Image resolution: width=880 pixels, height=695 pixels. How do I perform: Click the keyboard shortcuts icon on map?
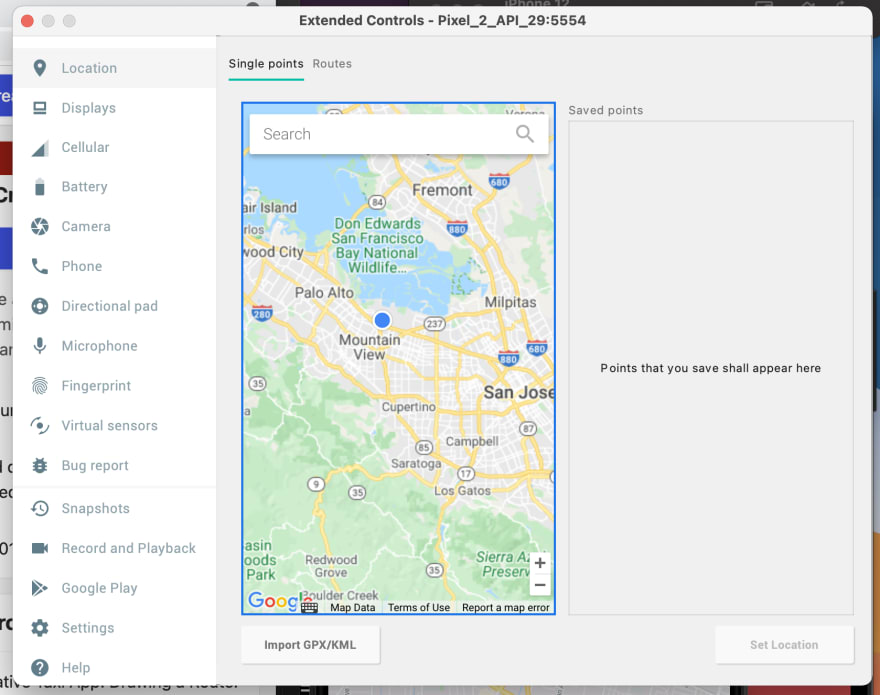[309, 607]
